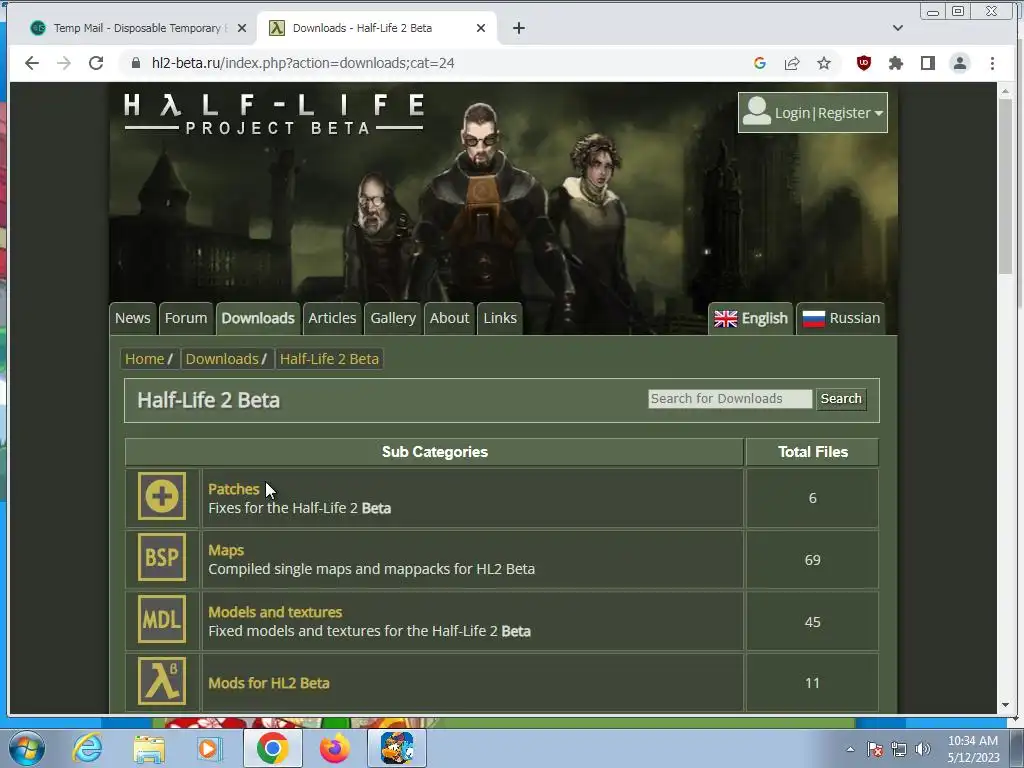Click the Half-Life Project Beta logo

coord(274,114)
